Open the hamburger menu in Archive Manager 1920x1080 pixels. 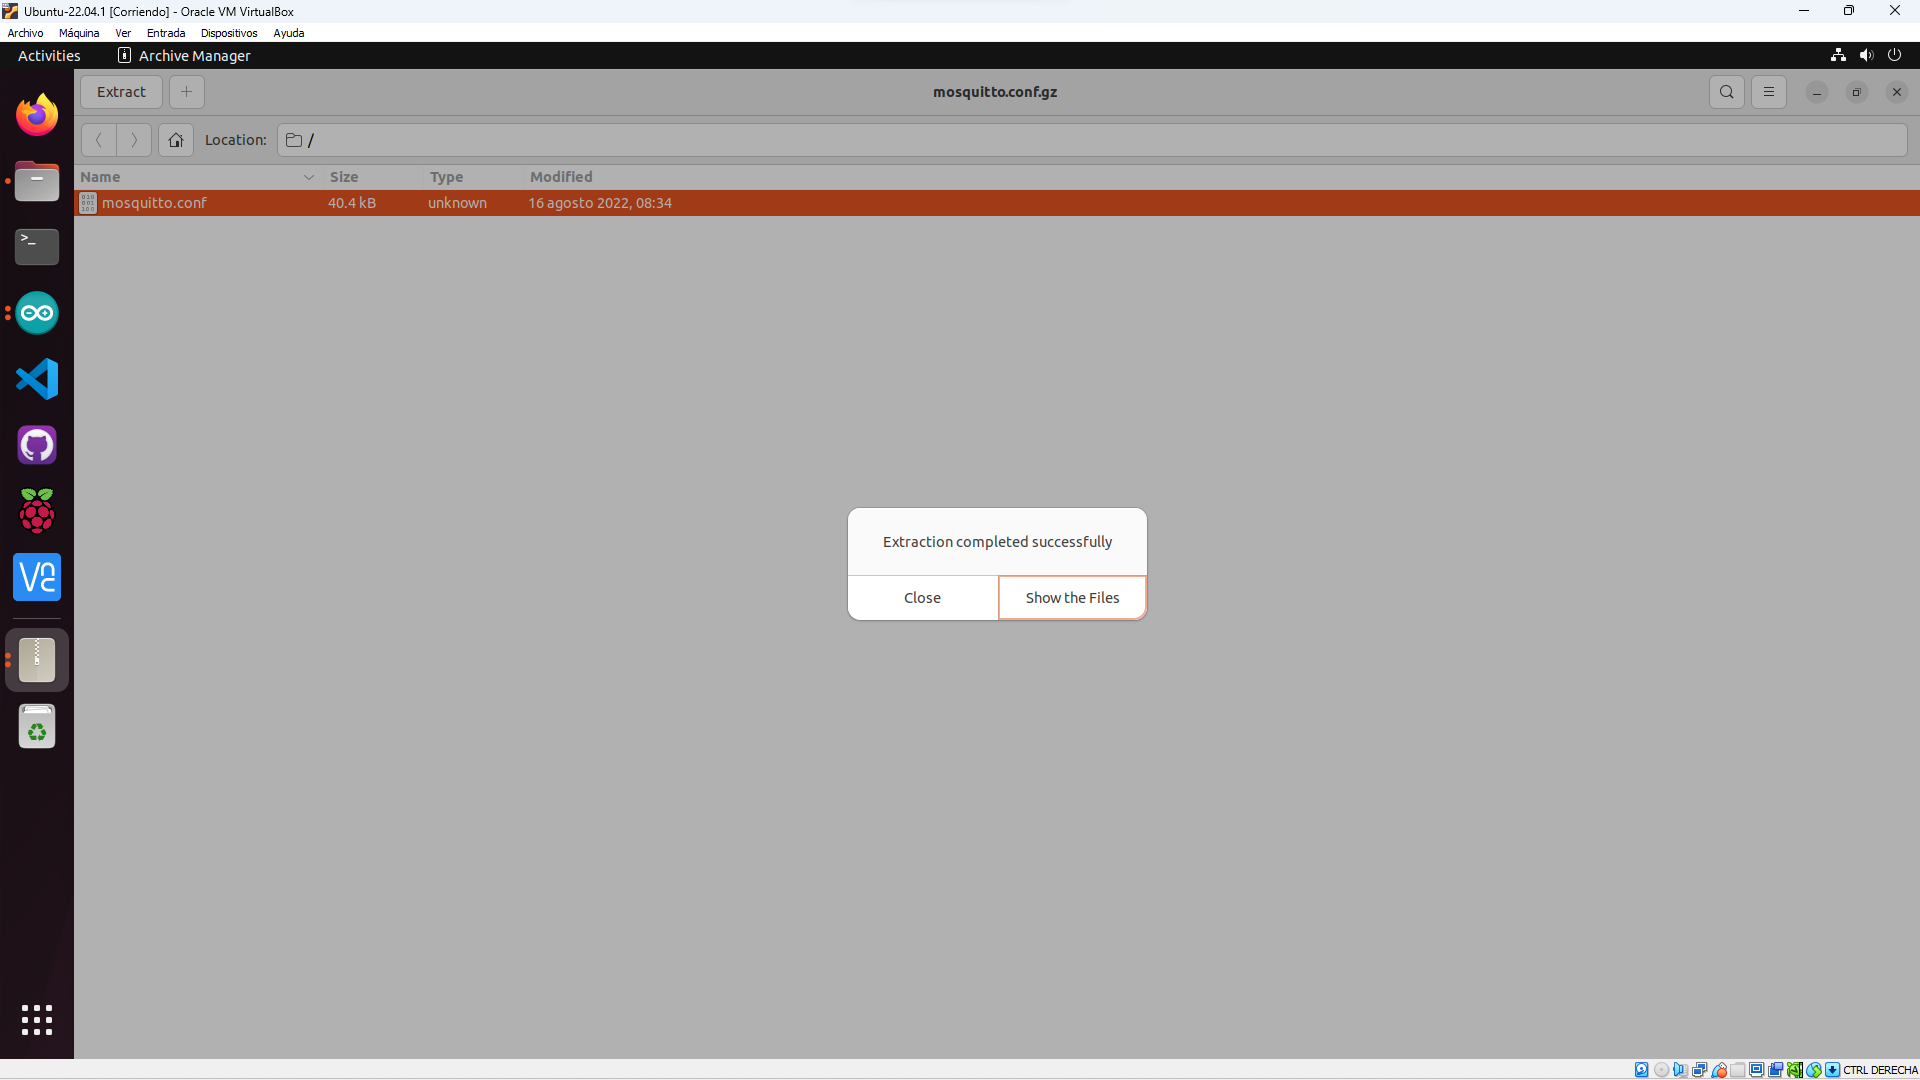1768,92
